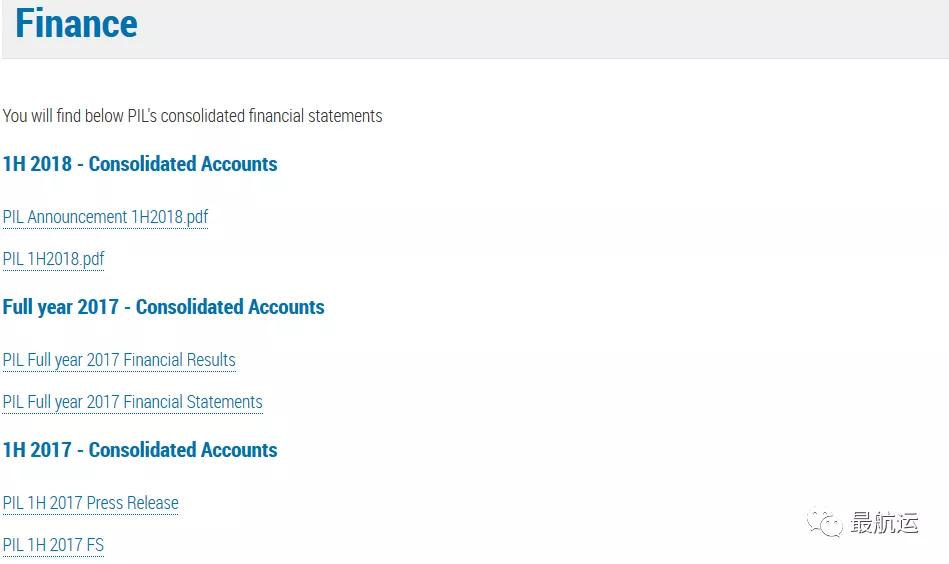Click the 最航运 watermark text
Image resolution: width=949 pixels, height=564 pixels.
884,522
